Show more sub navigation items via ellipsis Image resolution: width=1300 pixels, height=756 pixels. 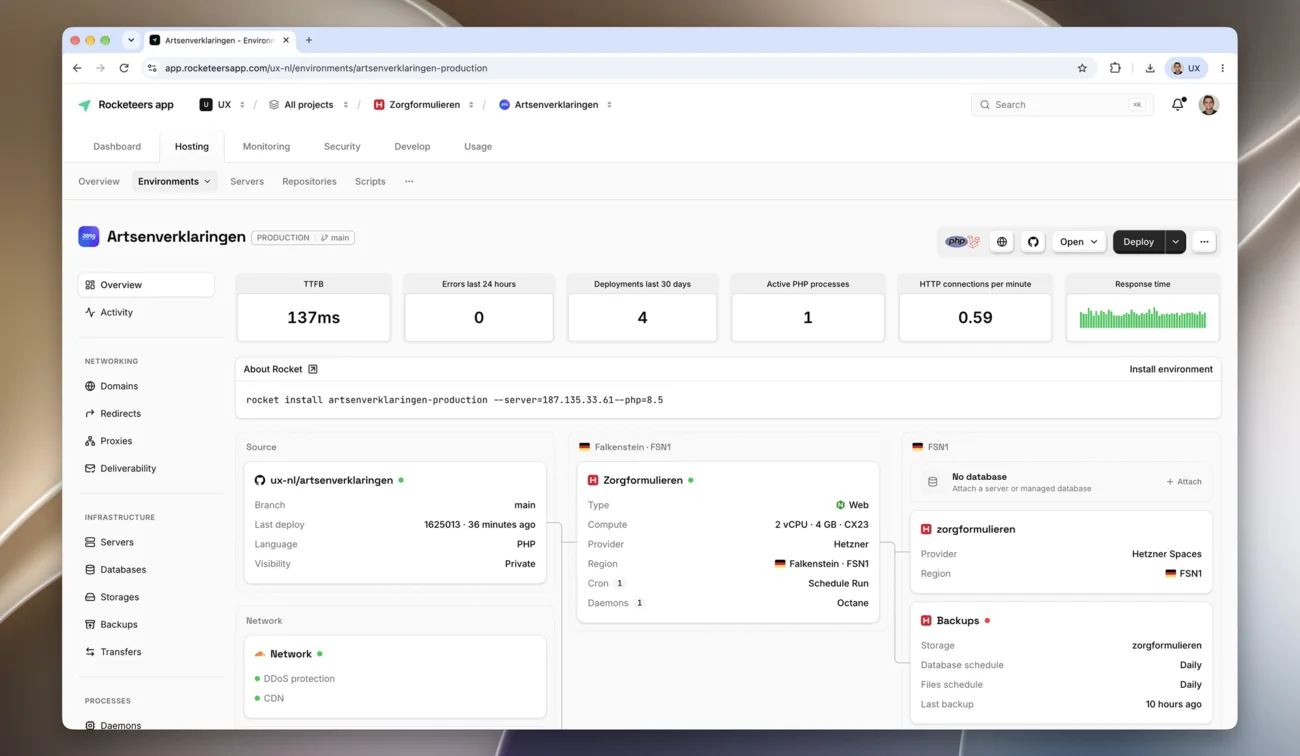coord(409,181)
